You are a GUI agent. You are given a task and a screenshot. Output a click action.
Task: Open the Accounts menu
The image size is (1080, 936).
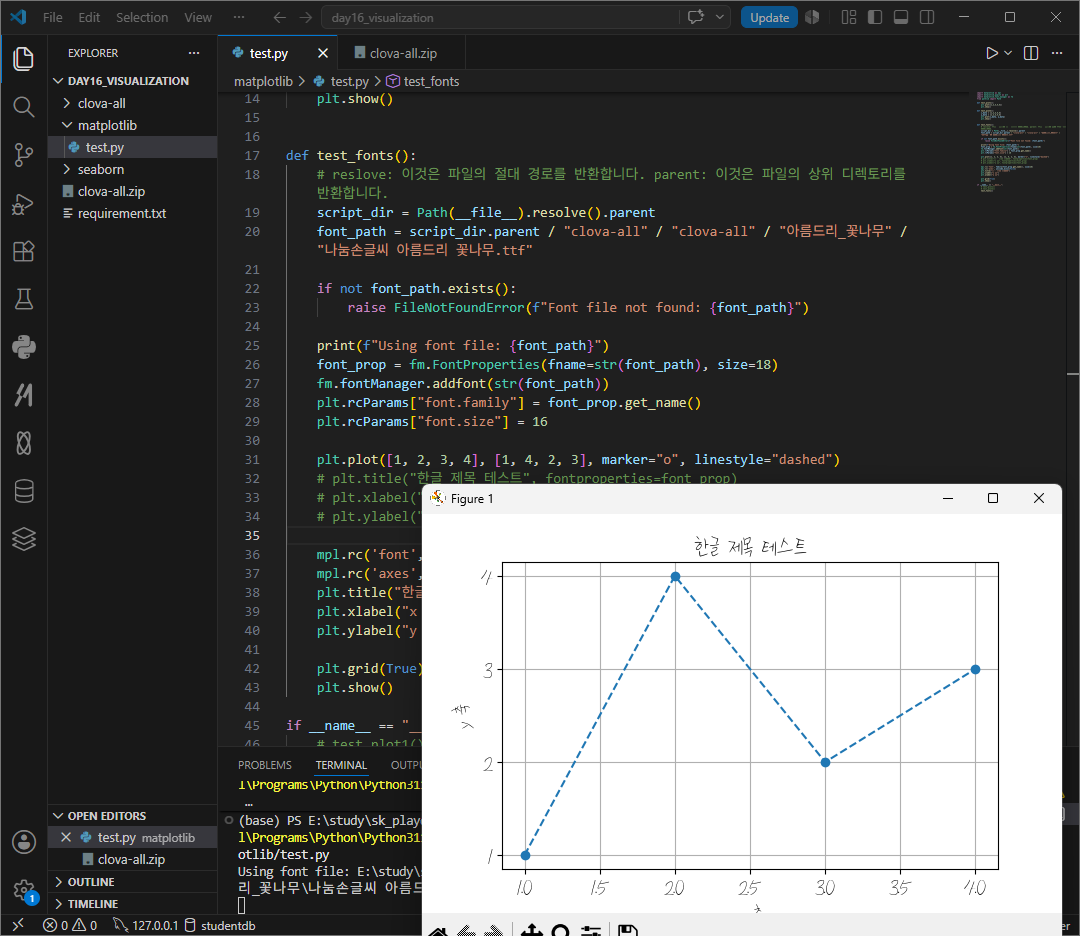23,842
